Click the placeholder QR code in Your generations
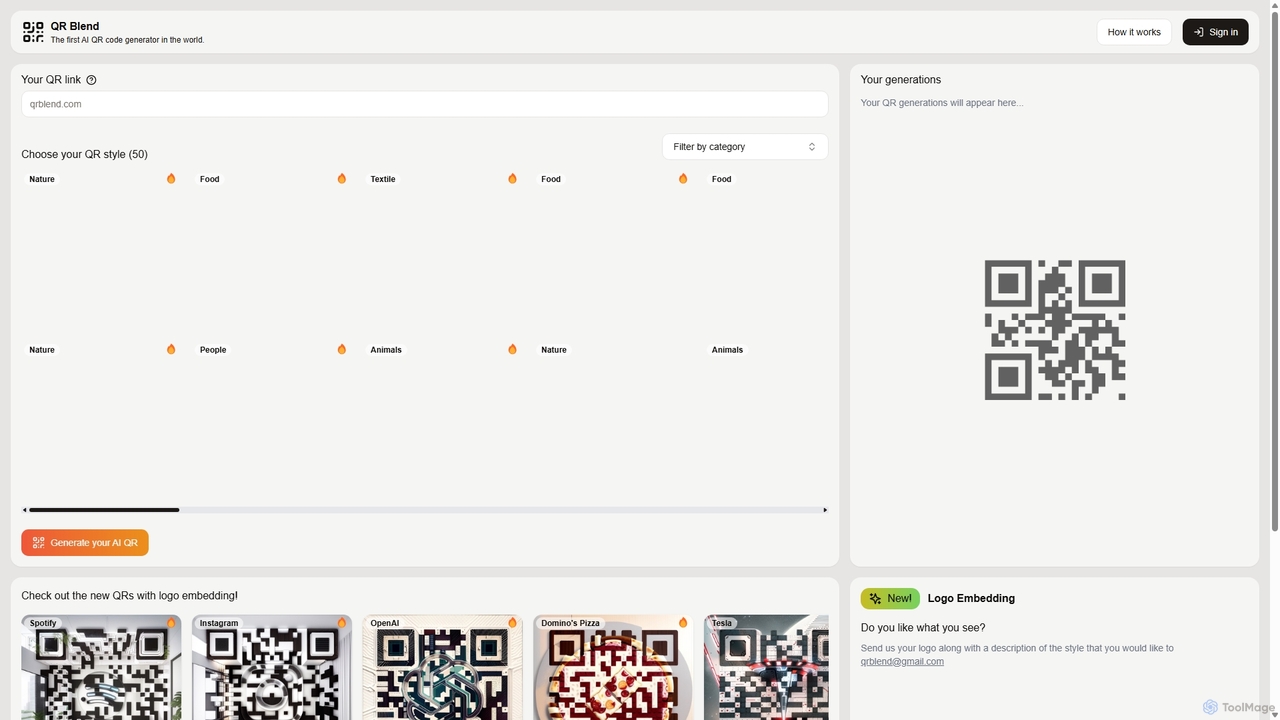The width and height of the screenshot is (1280, 720). [x=1055, y=330]
